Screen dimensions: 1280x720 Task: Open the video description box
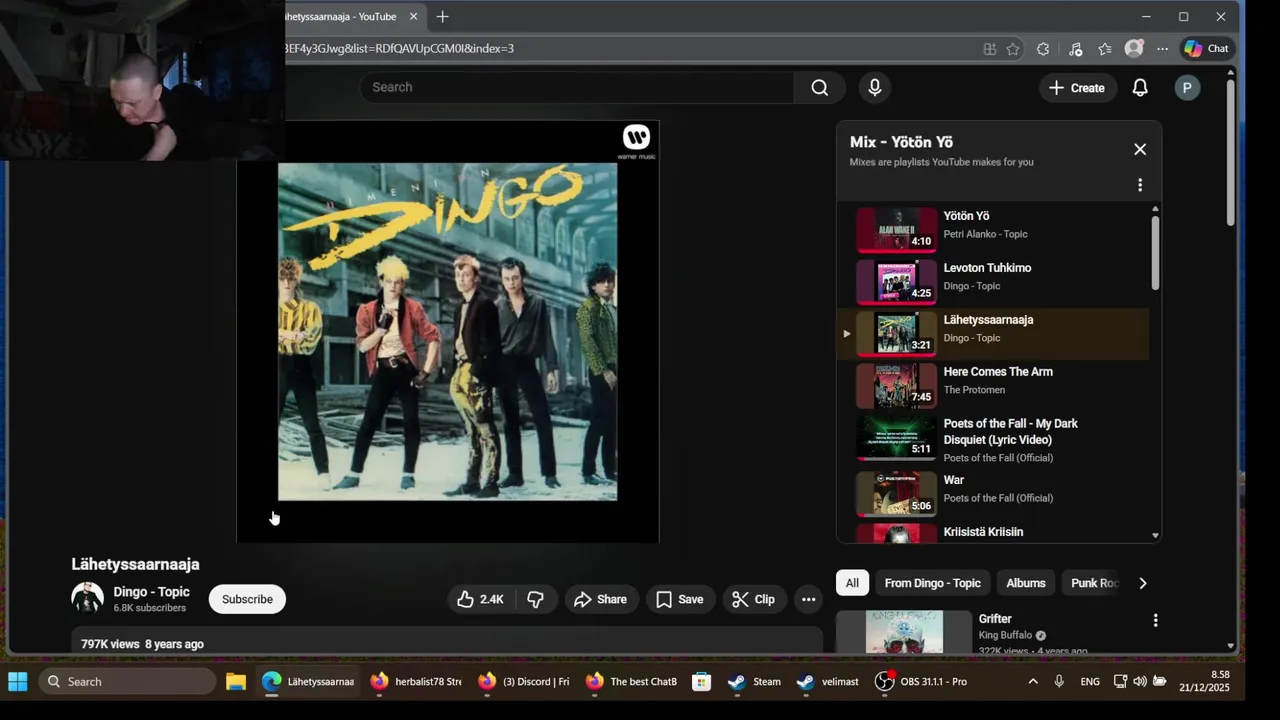pyautogui.click(x=447, y=641)
